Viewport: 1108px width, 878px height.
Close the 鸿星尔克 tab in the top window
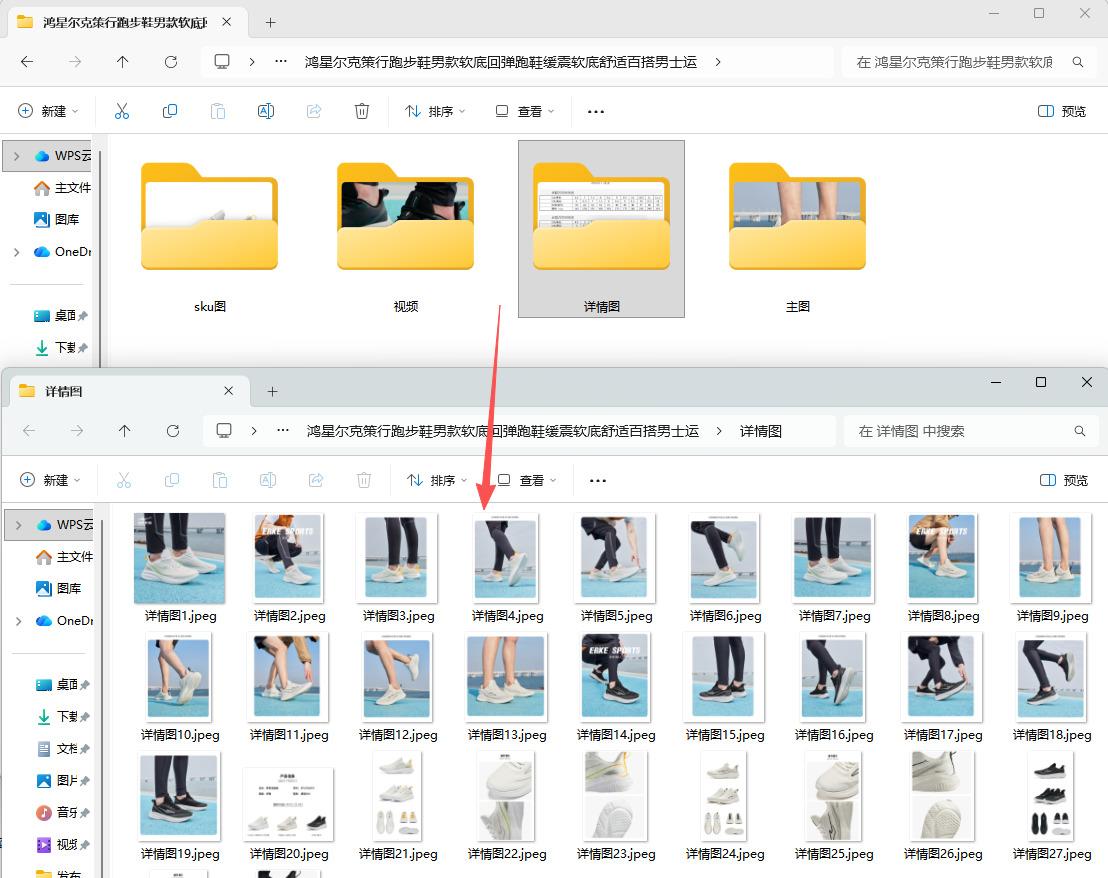pyautogui.click(x=226, y=22)
